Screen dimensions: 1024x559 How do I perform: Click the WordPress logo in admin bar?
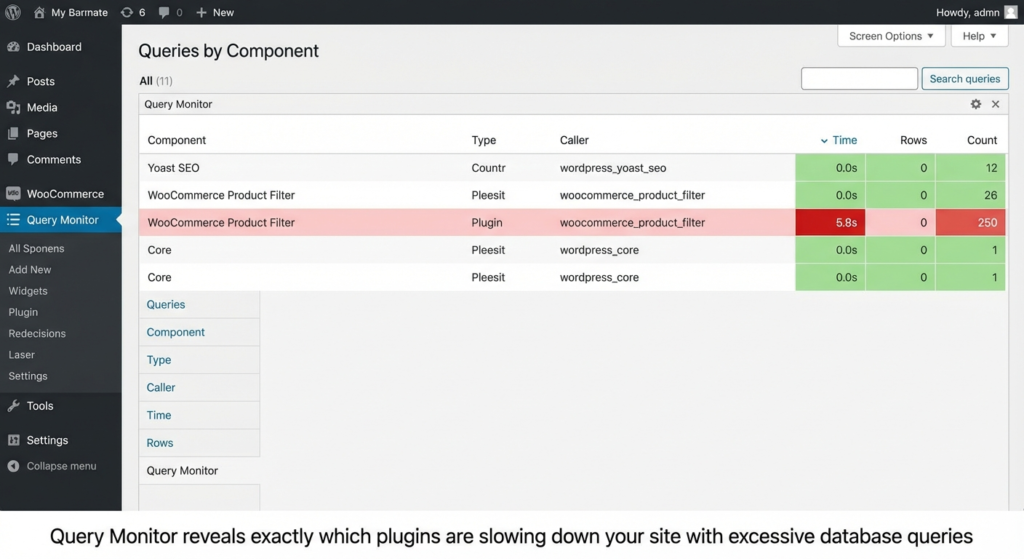[x=13, y=12]
